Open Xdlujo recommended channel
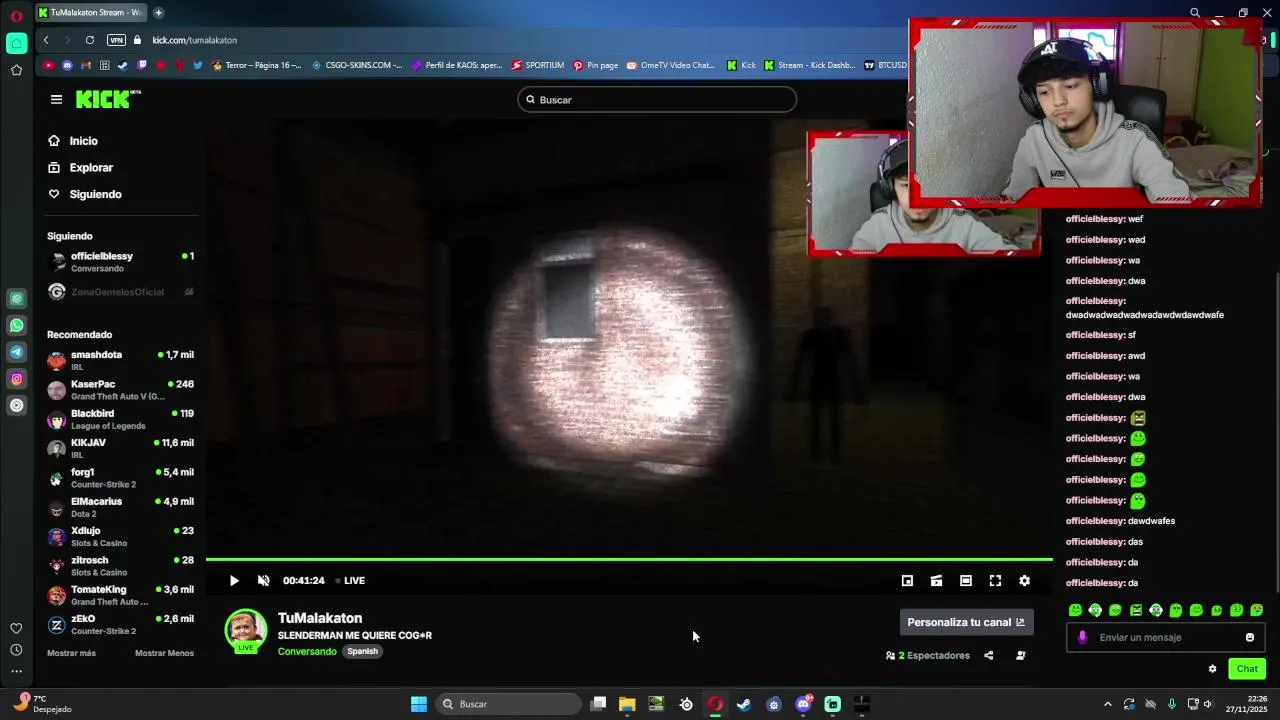The image size is (1280, 720). [120, 536]
